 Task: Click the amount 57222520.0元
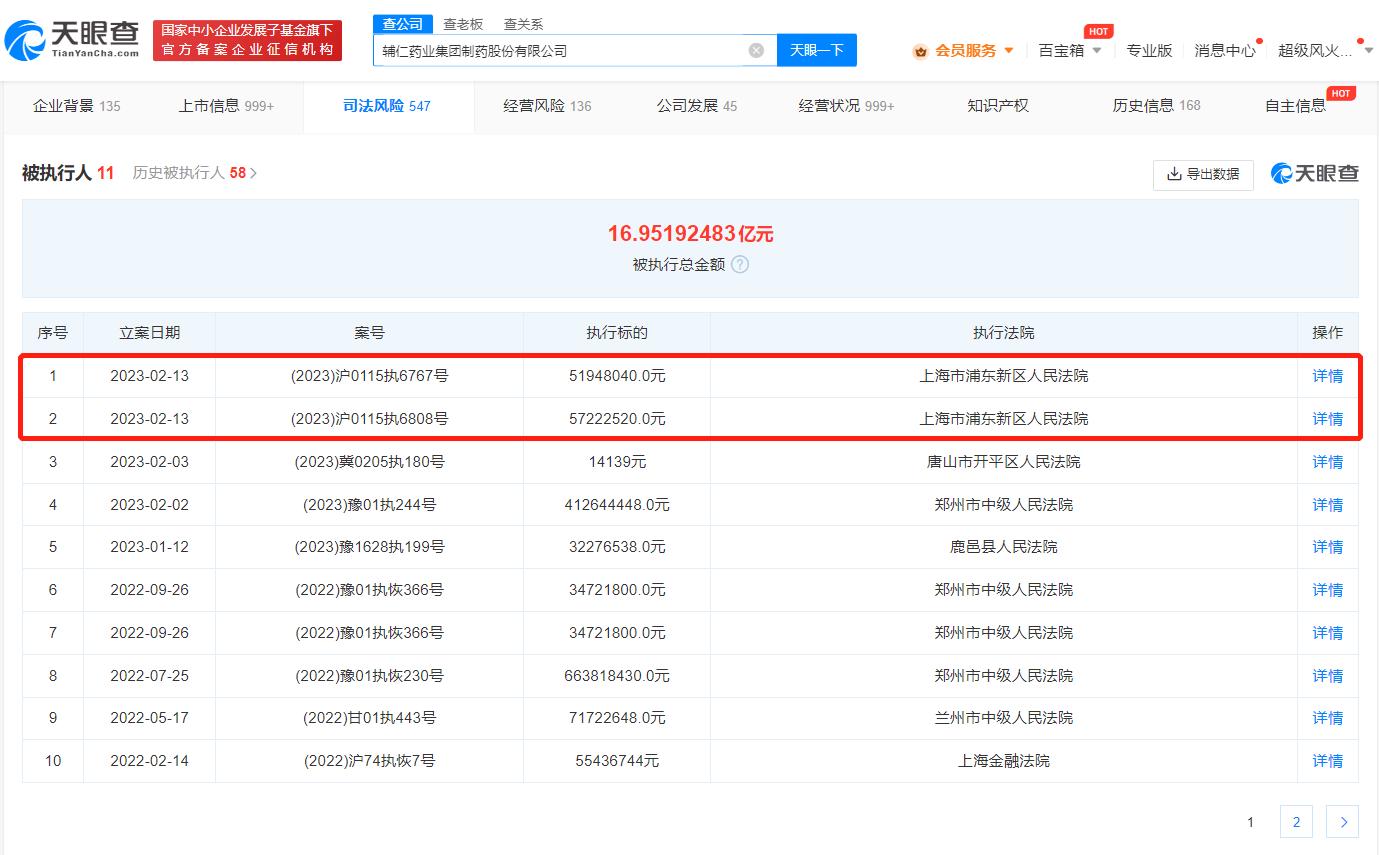[x=617, y=419]
